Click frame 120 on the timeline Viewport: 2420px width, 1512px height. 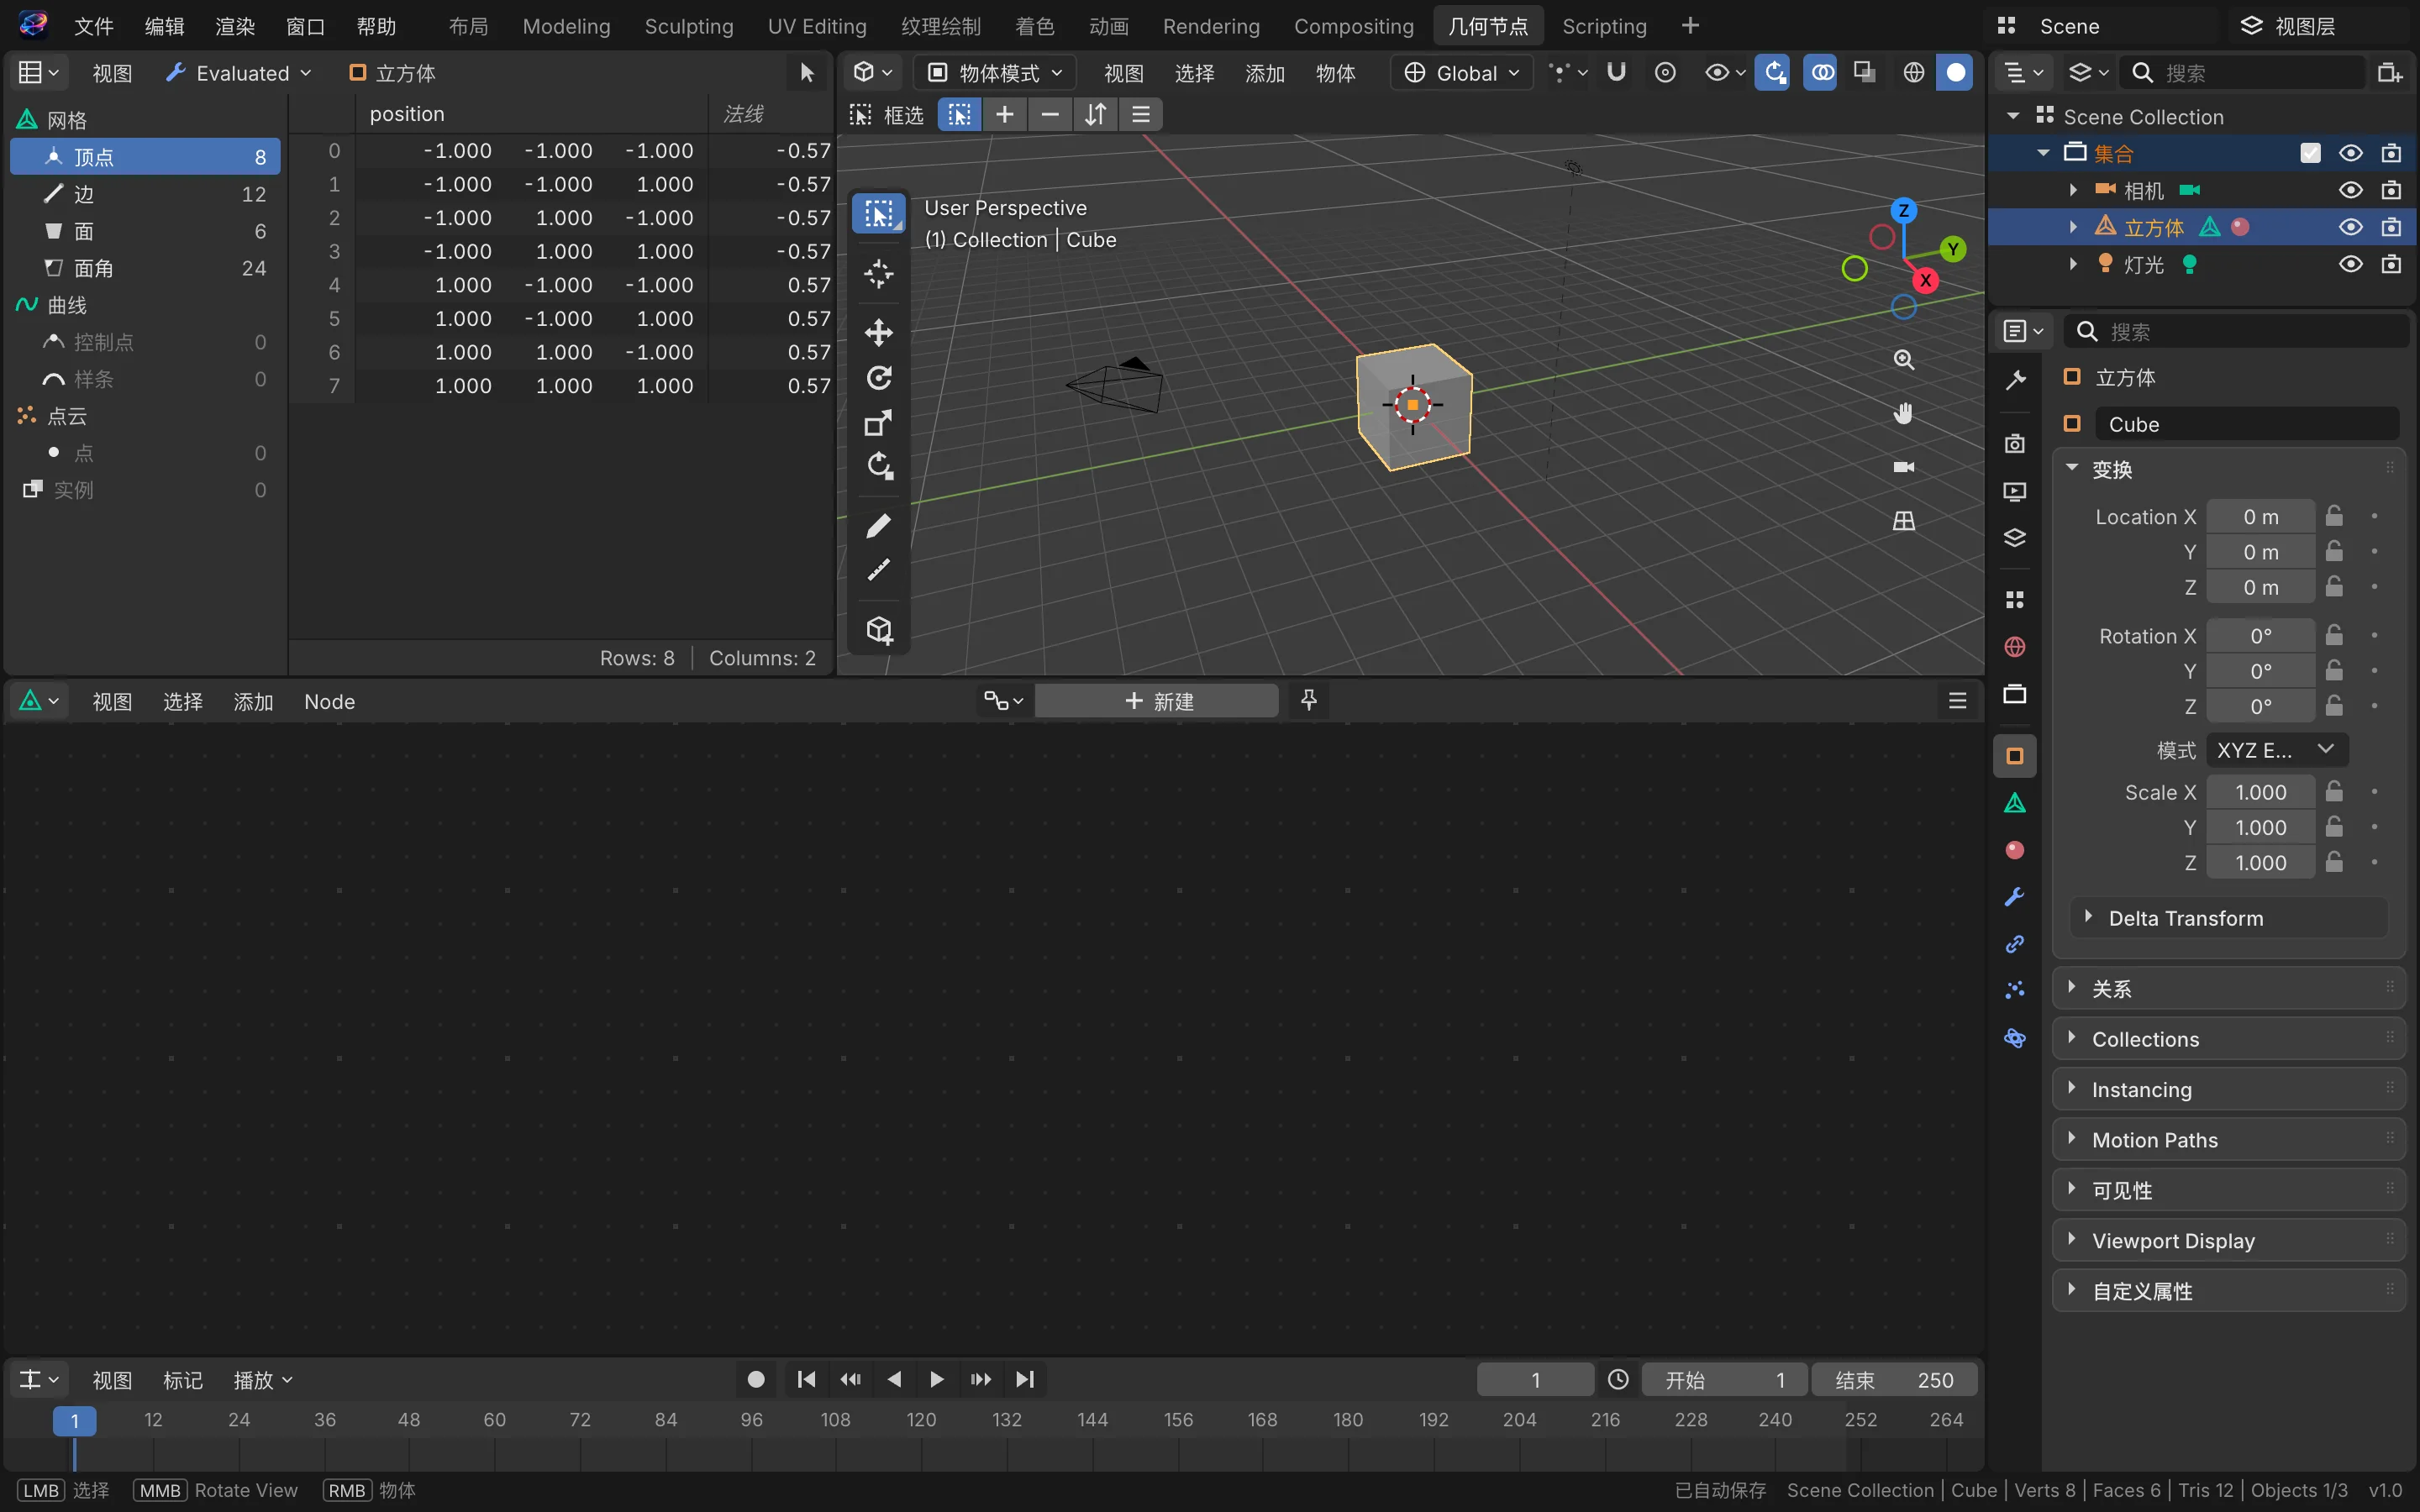921,1420
